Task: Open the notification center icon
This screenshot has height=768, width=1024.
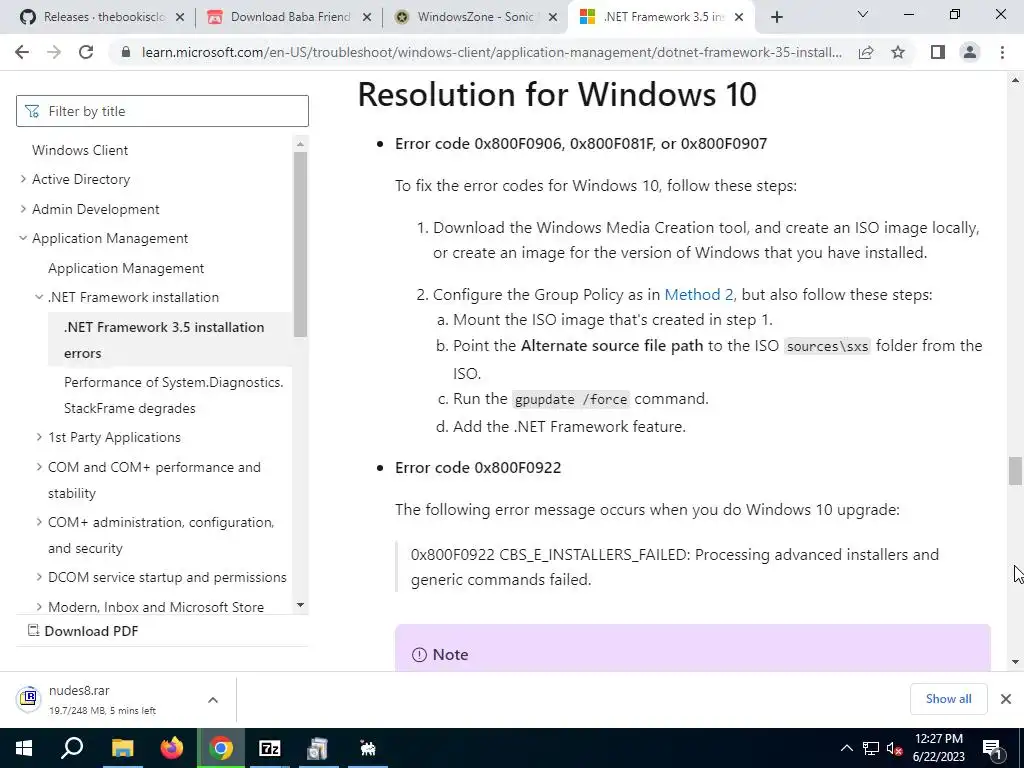Action: click(x=993, y=748)
